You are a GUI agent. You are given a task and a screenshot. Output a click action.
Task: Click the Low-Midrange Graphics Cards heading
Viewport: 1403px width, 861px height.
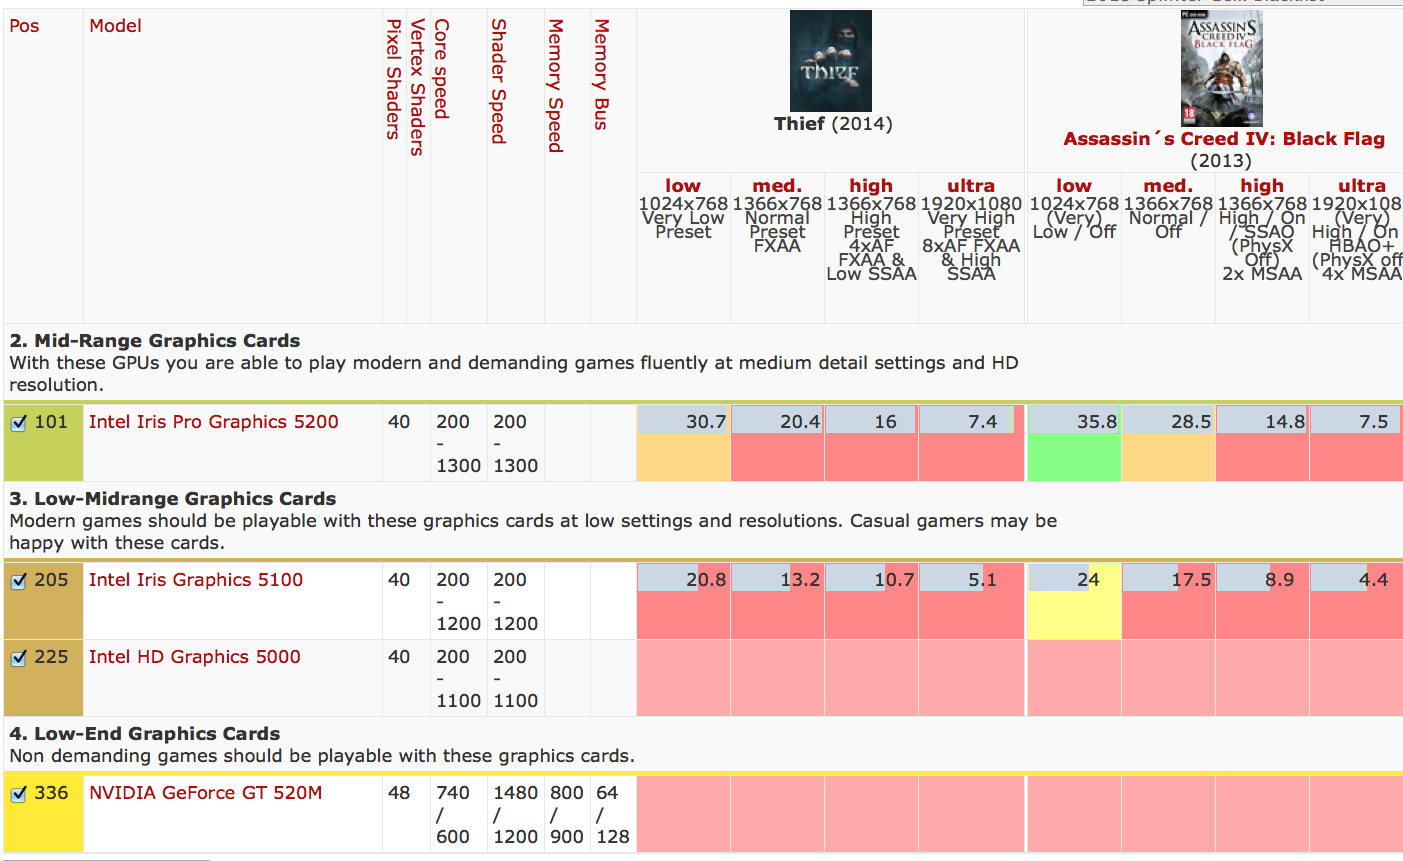pos(173,499)
